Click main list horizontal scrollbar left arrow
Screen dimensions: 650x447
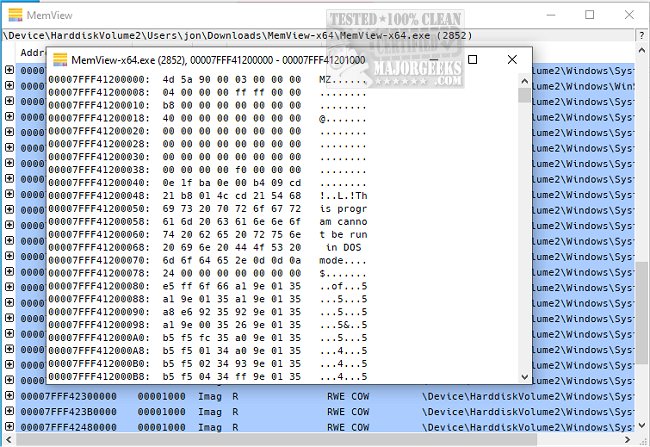click(x=8, y=439)
